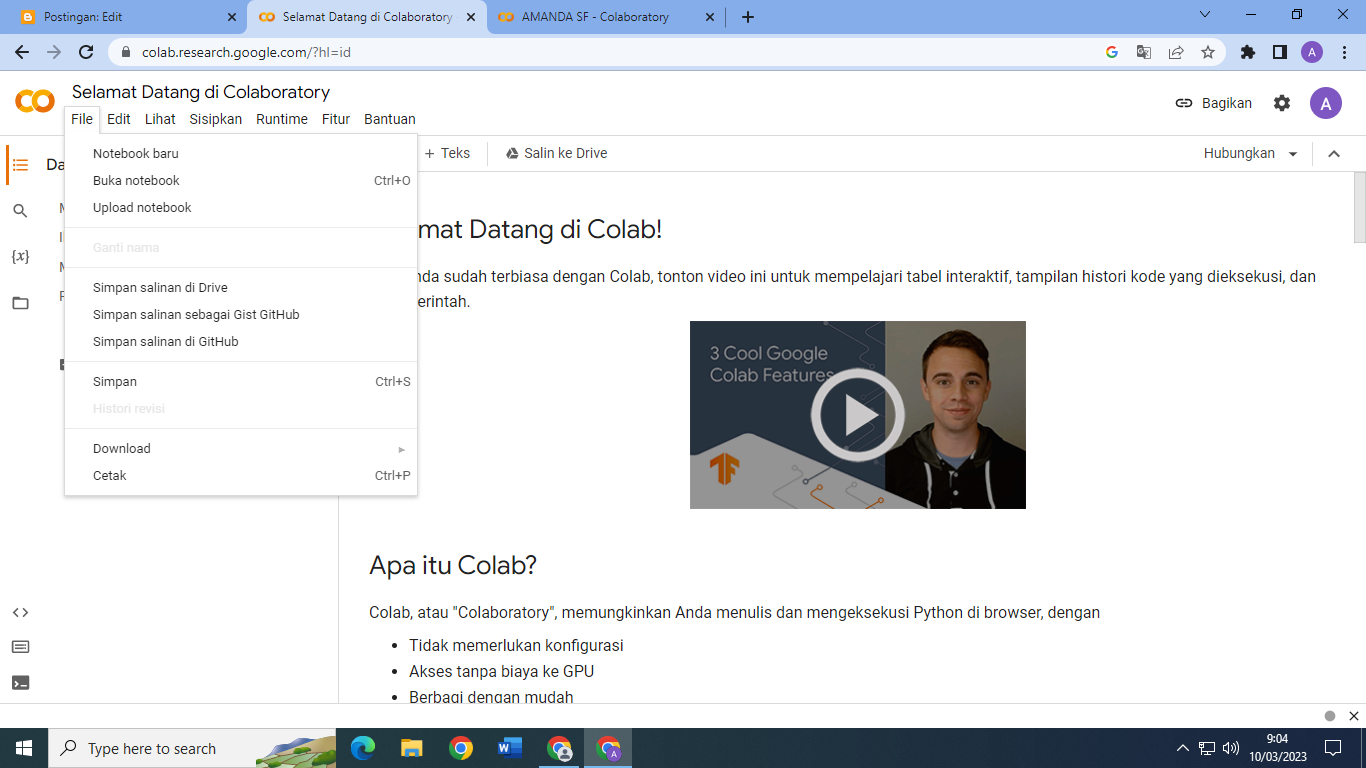Viewport: 1366px width, 768px height.
Task: Open the Bantuan menu
Action: coord(390,119)
